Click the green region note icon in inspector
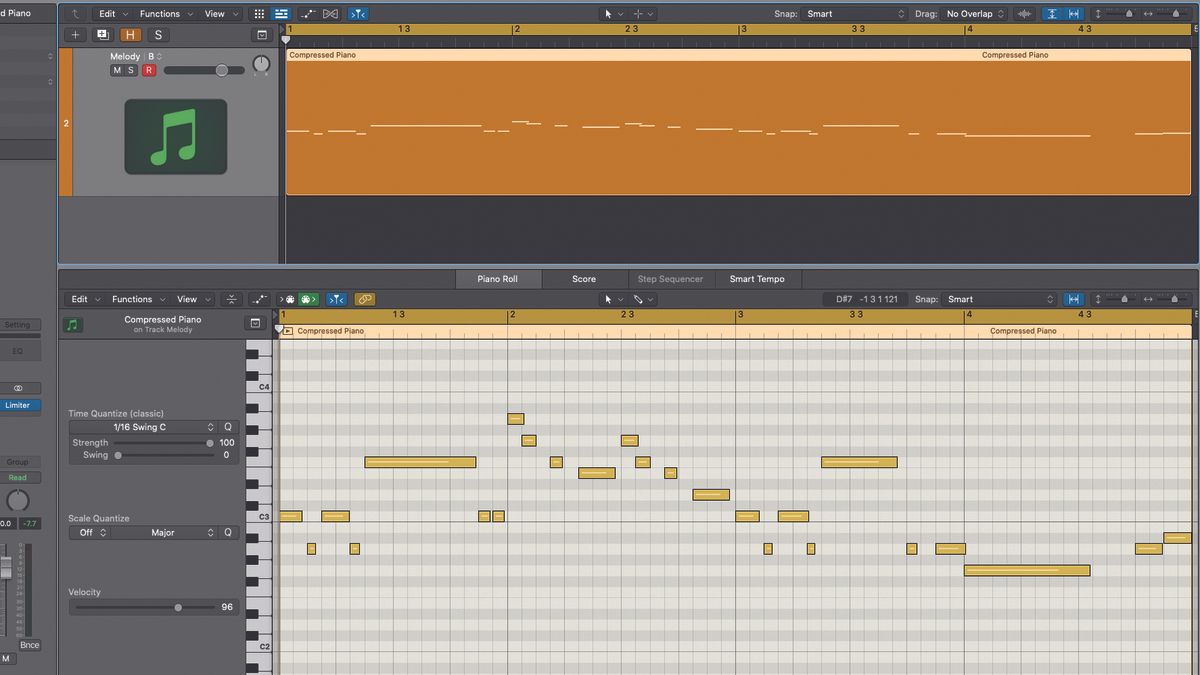 (73, 325)
